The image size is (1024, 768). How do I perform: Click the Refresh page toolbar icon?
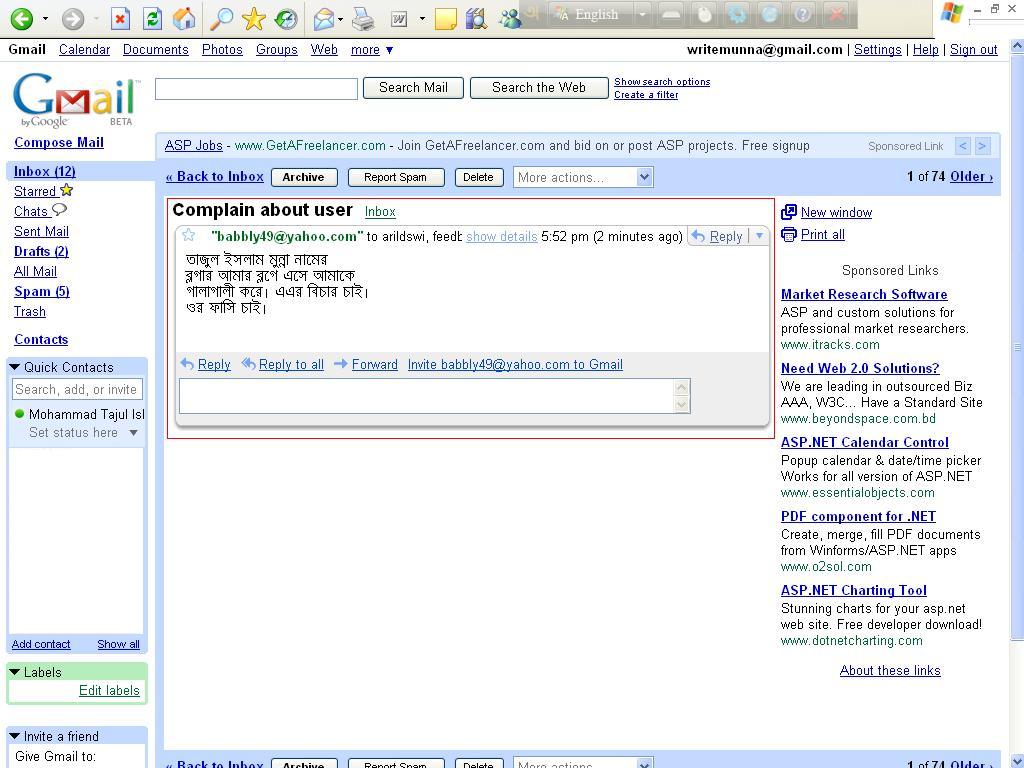[152, 18]
